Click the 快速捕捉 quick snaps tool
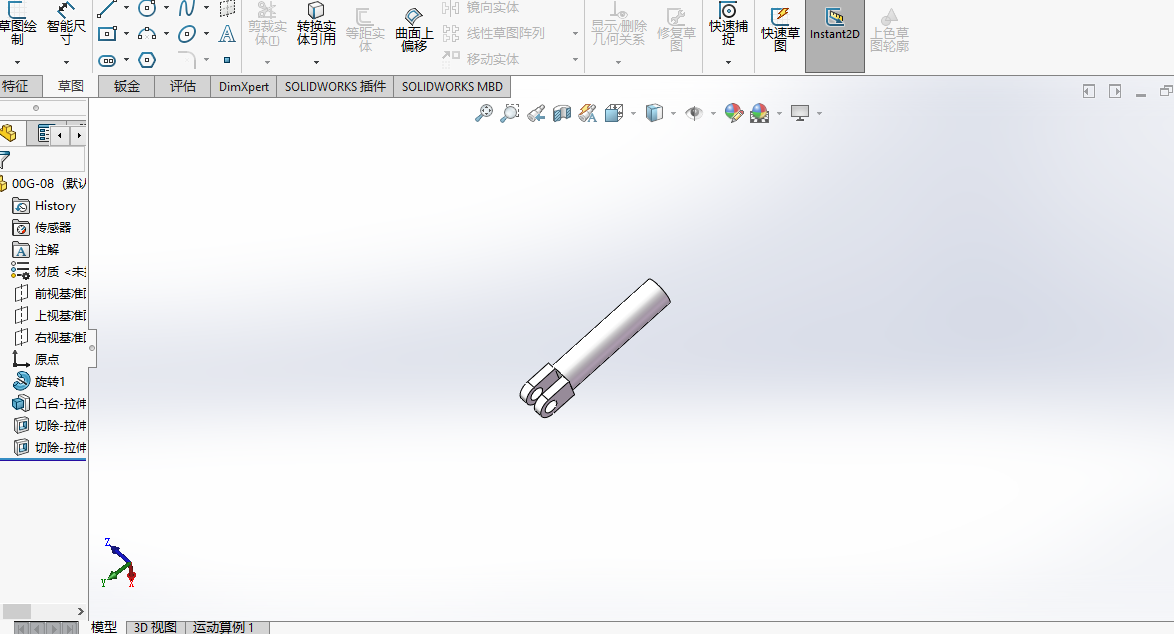Image resolution: width=1174 pixels, height=634 pixels. pos(728,24)
